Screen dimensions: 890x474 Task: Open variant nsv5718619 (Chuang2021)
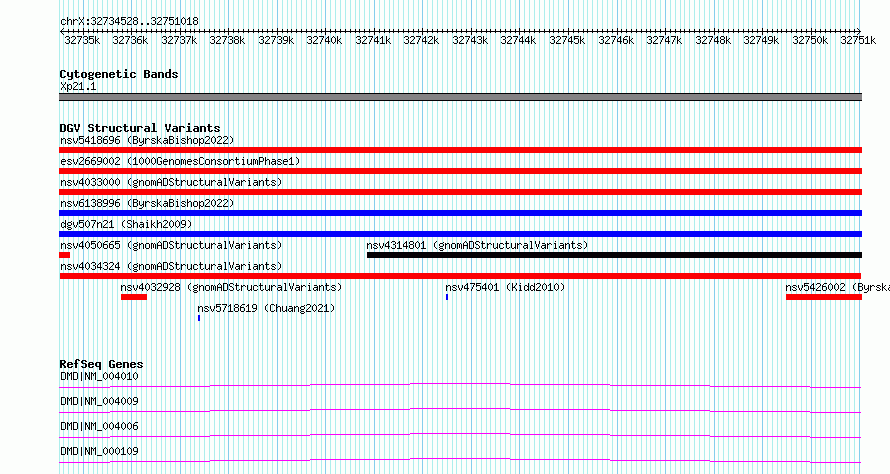click(x=266, y=308)
